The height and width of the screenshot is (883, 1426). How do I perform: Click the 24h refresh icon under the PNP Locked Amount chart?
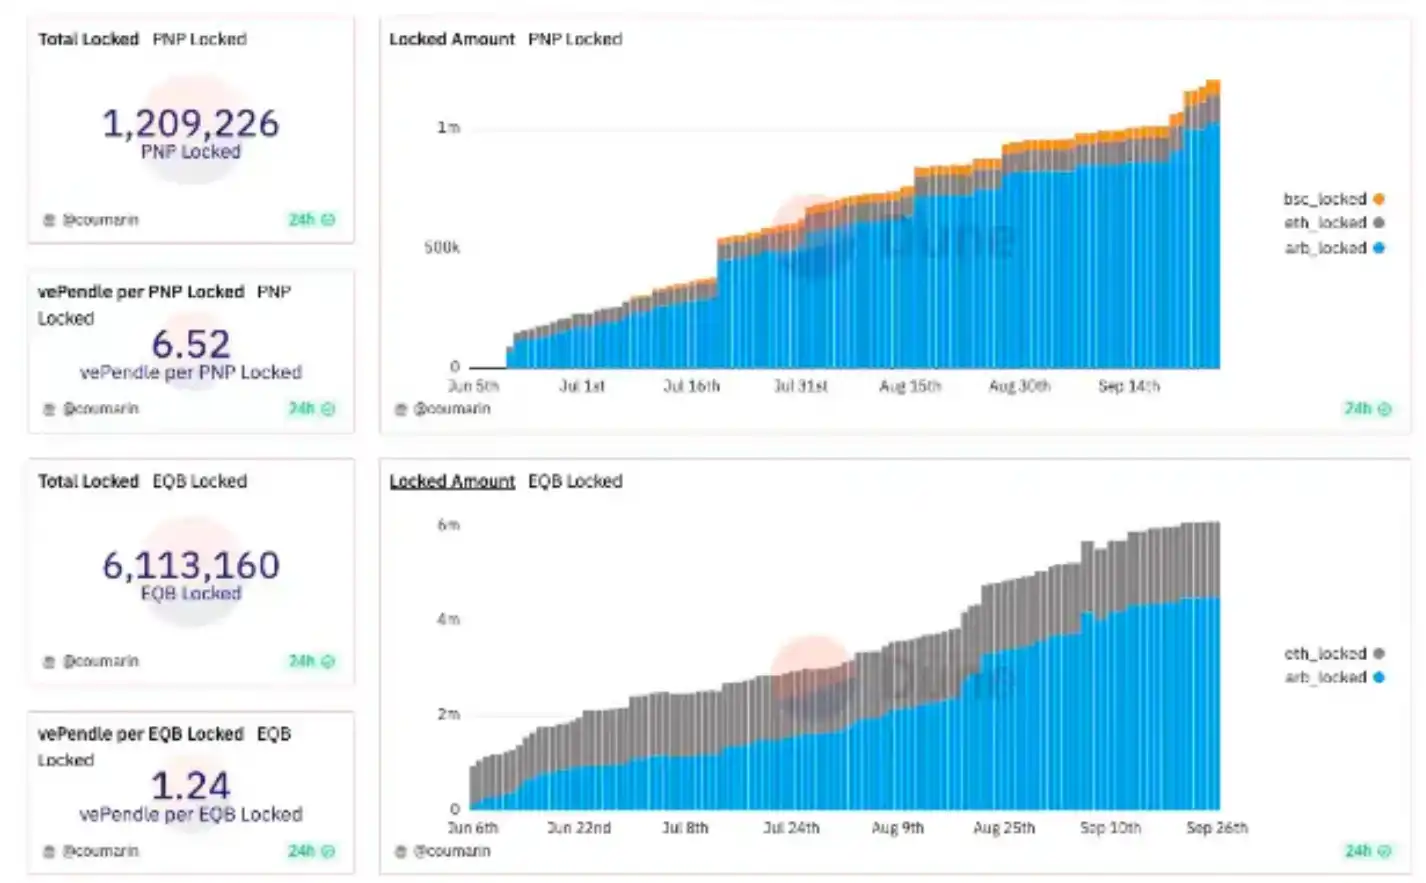1384,409
